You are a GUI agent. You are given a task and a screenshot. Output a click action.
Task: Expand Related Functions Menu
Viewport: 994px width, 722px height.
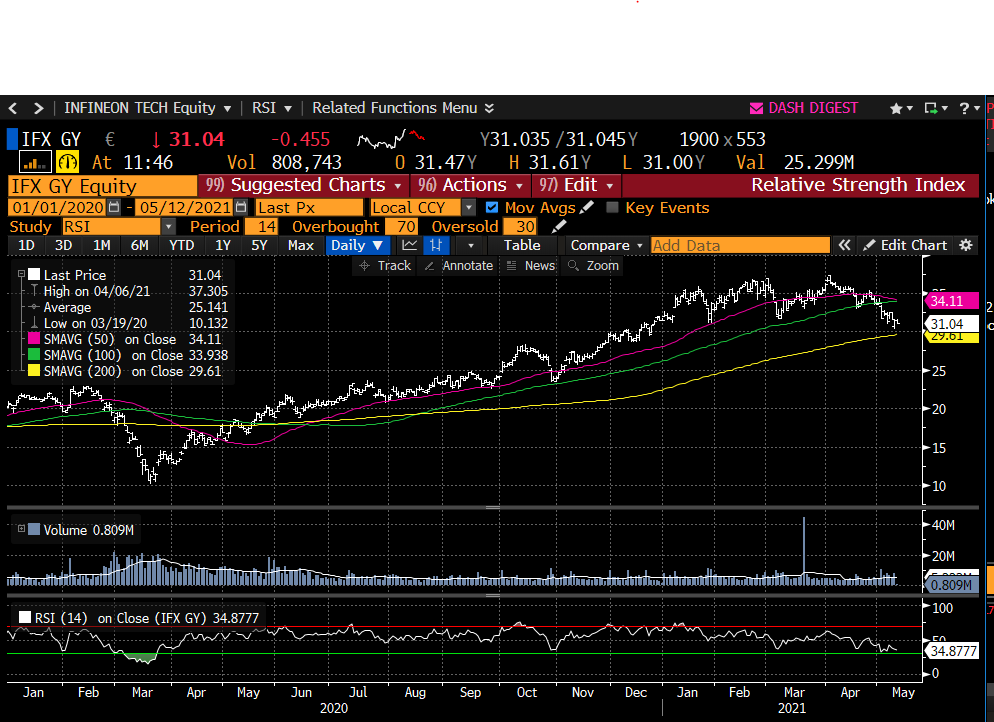point(403,108)
